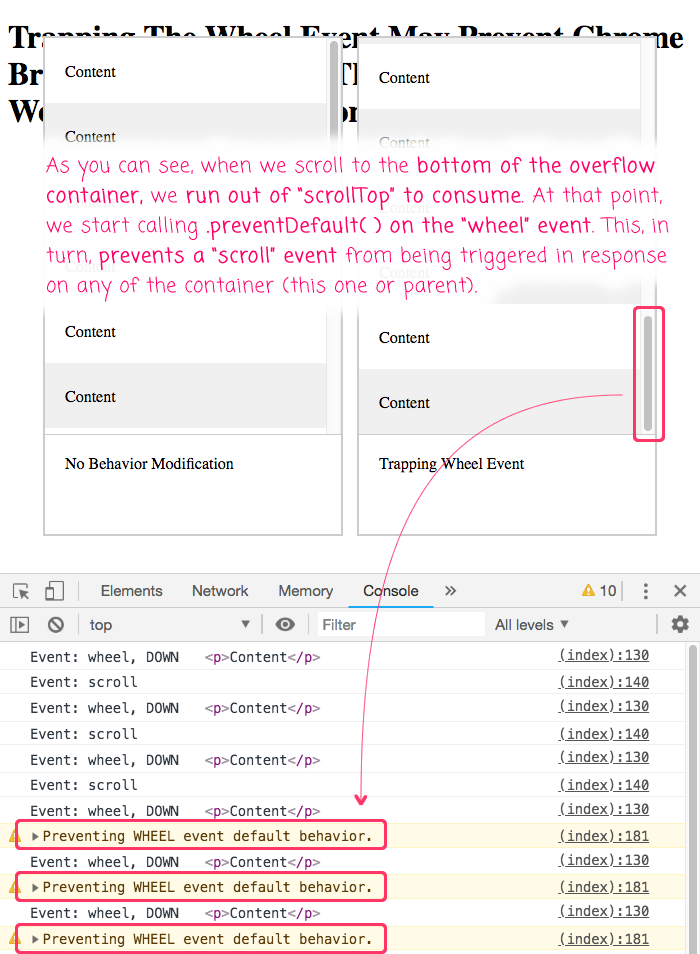Open the top execution context dropdown

(170, 625)
